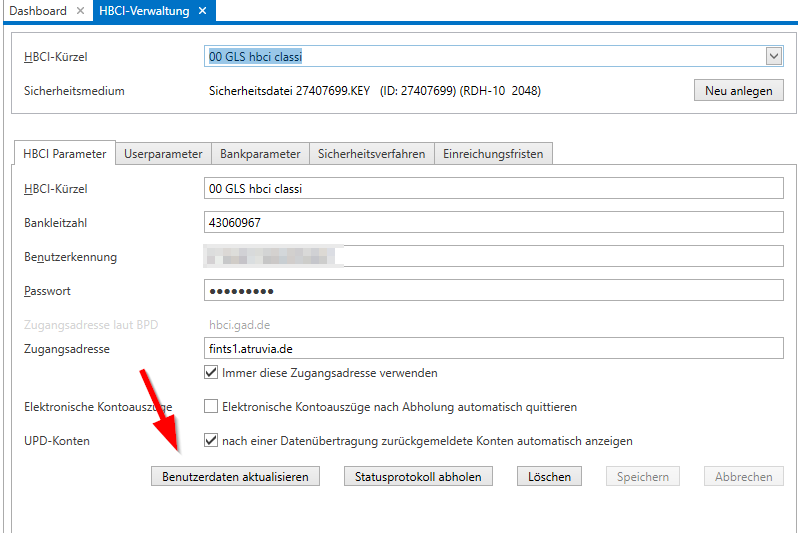Switch to the Sicherheitsverfahren tab
798x533 pixels.
tap(371, 154)
